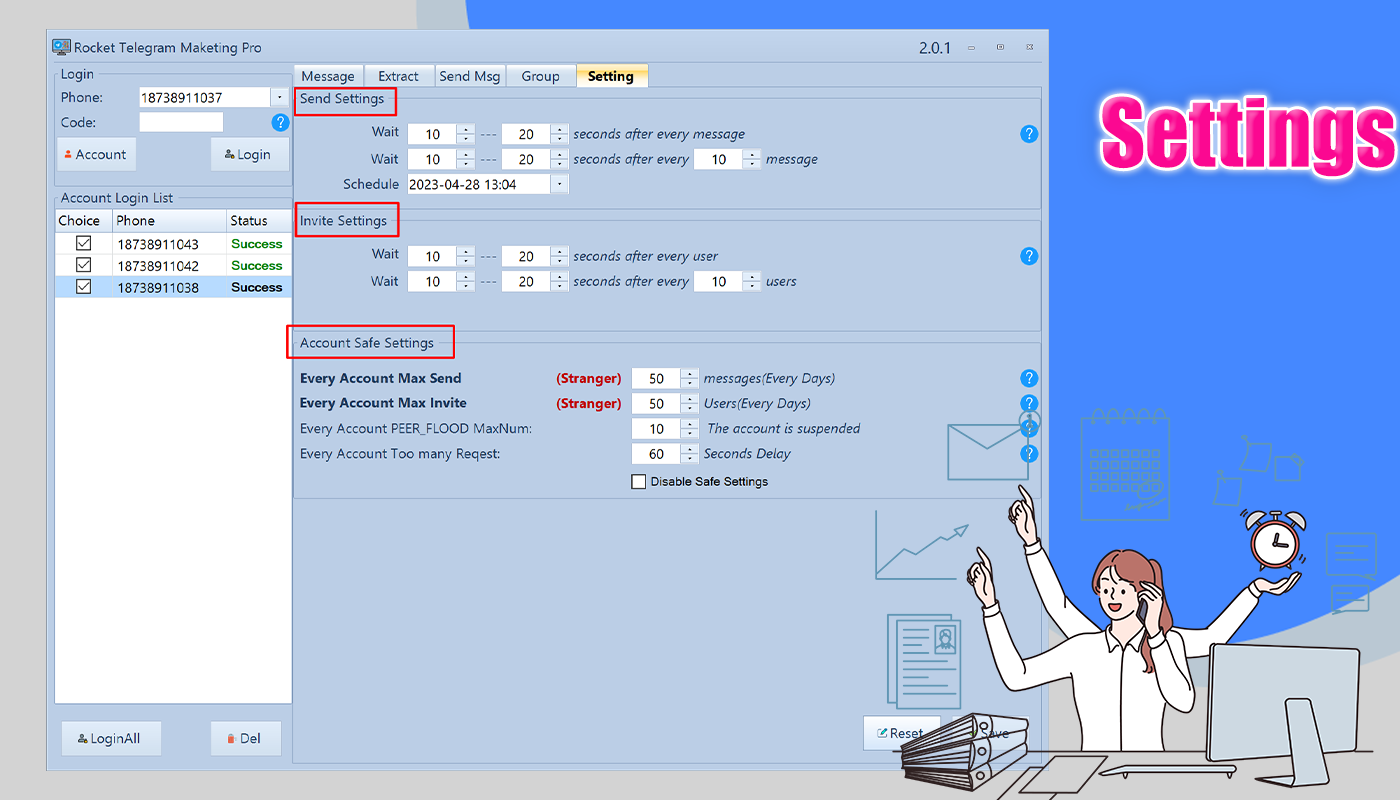Click help icon next to Max Invite users
Viewport: 1400px width, 800px height.
click(x=1029, y=403)
